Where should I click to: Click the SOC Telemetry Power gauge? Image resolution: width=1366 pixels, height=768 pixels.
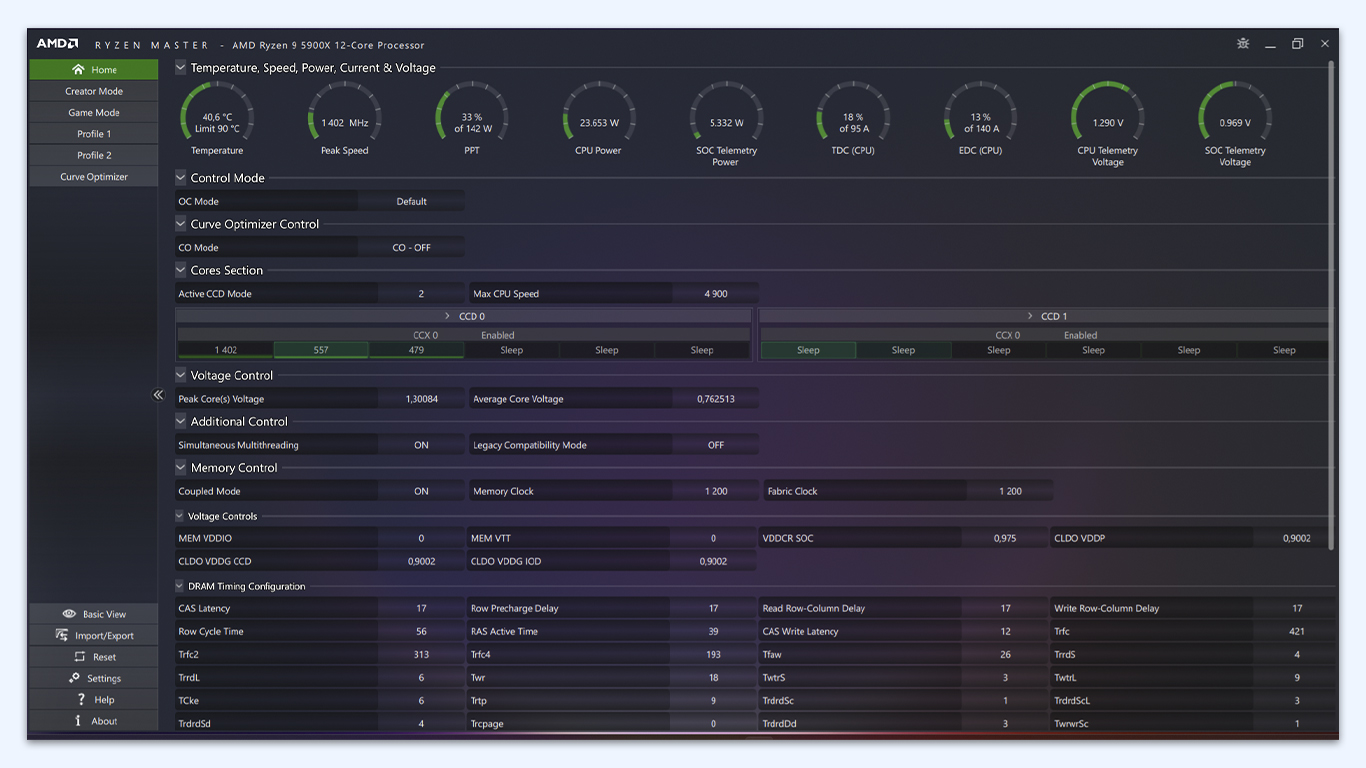726,123
